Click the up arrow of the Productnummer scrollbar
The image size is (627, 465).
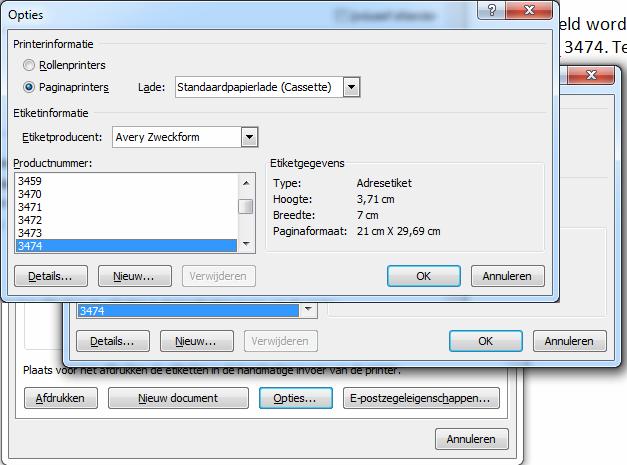245,181
